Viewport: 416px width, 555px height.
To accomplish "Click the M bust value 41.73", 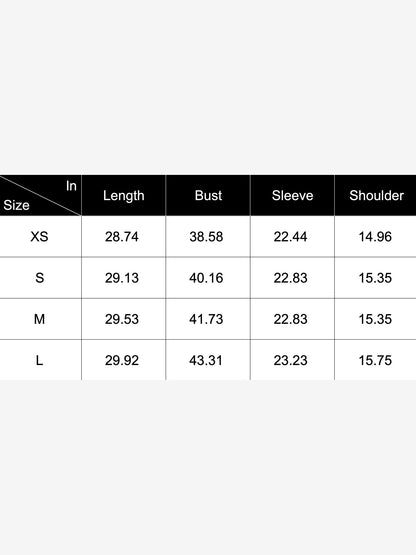I will point(206,319).
